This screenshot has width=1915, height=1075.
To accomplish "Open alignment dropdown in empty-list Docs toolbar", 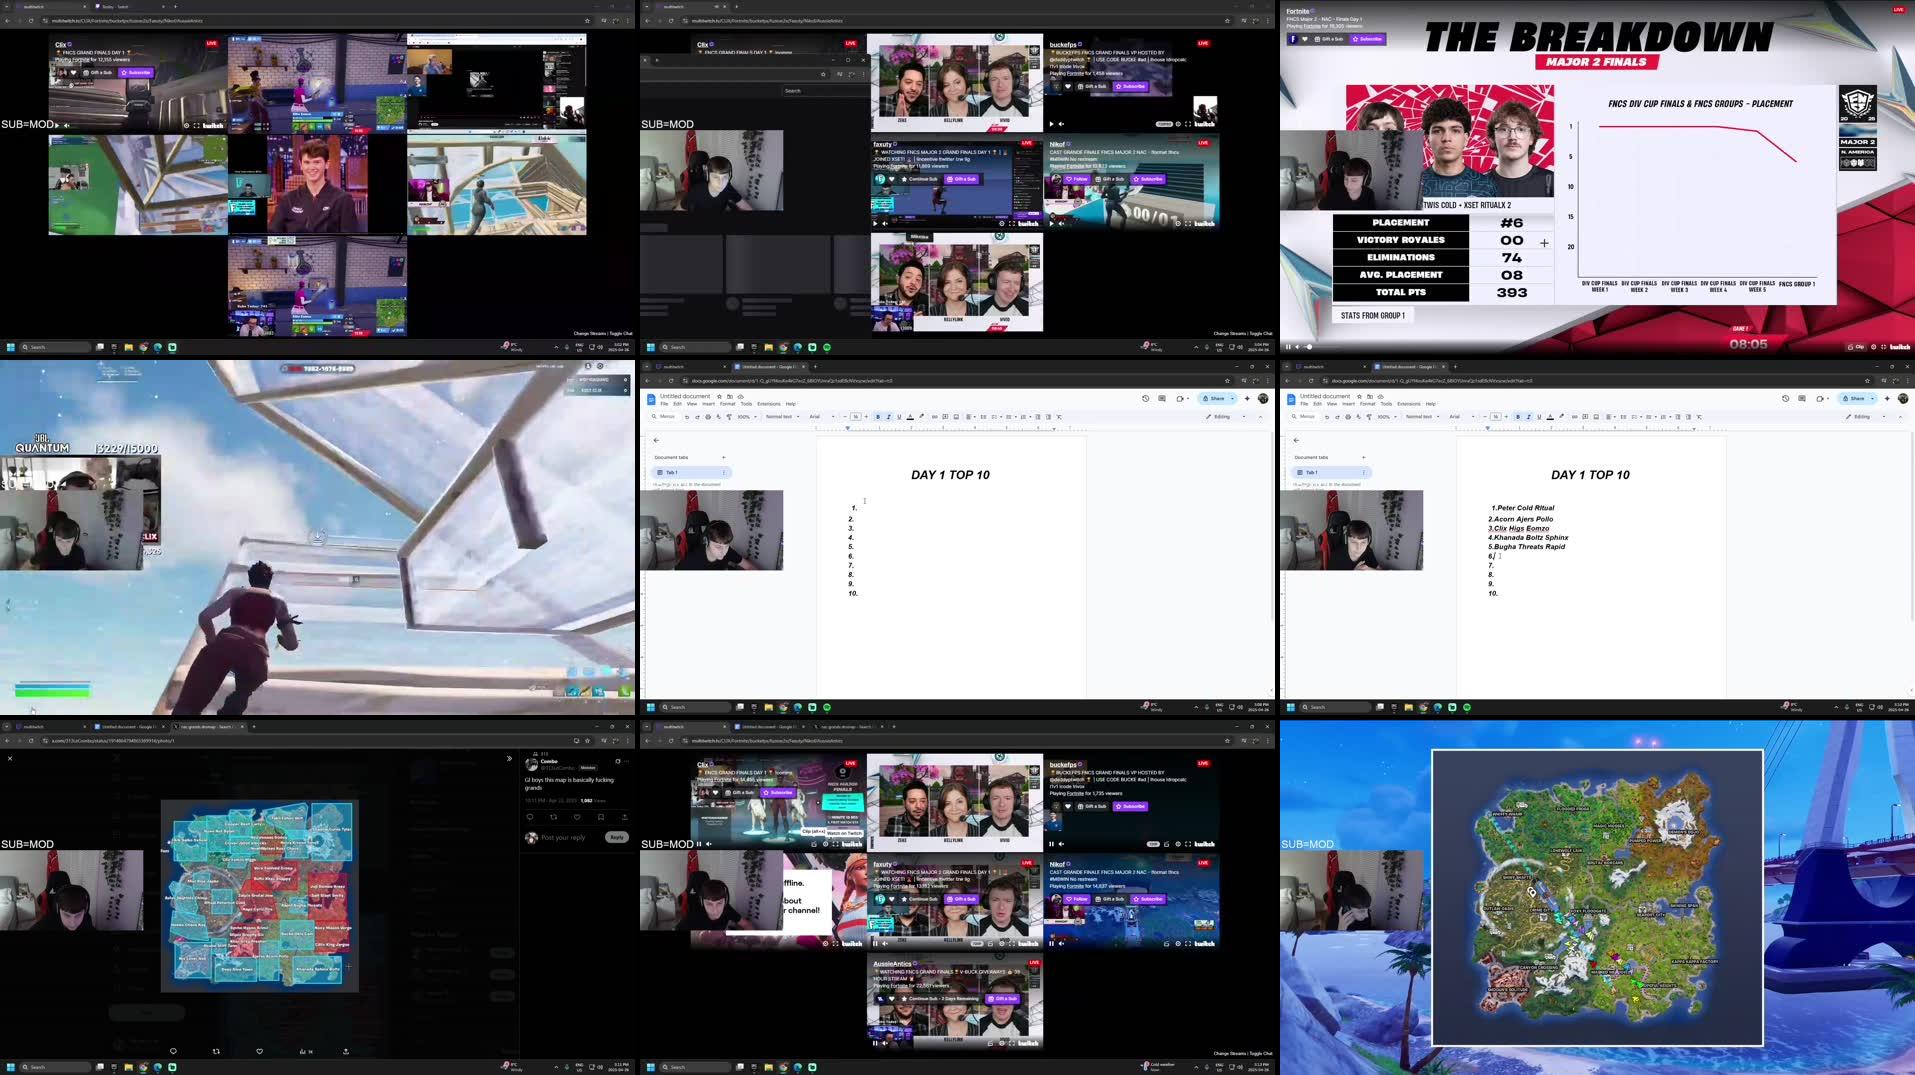I will (x=971, y=416).
